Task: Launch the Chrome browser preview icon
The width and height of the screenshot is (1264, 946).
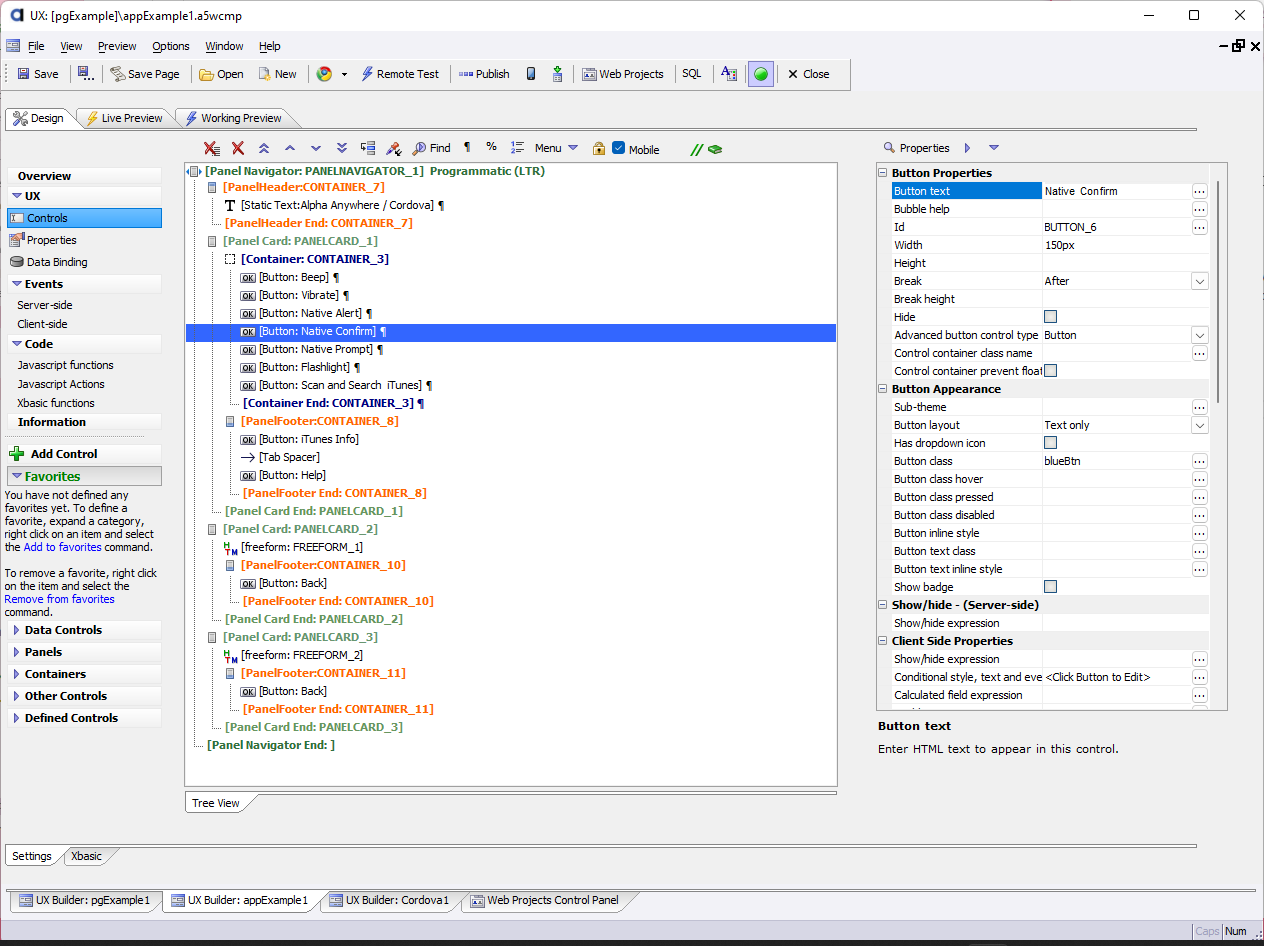Action: tap(324, 74)
